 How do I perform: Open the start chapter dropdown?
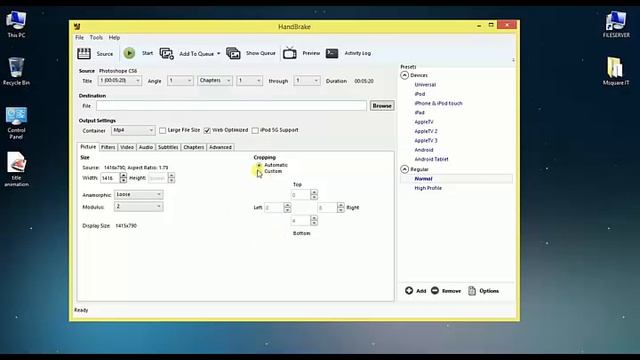coord(249,81)
